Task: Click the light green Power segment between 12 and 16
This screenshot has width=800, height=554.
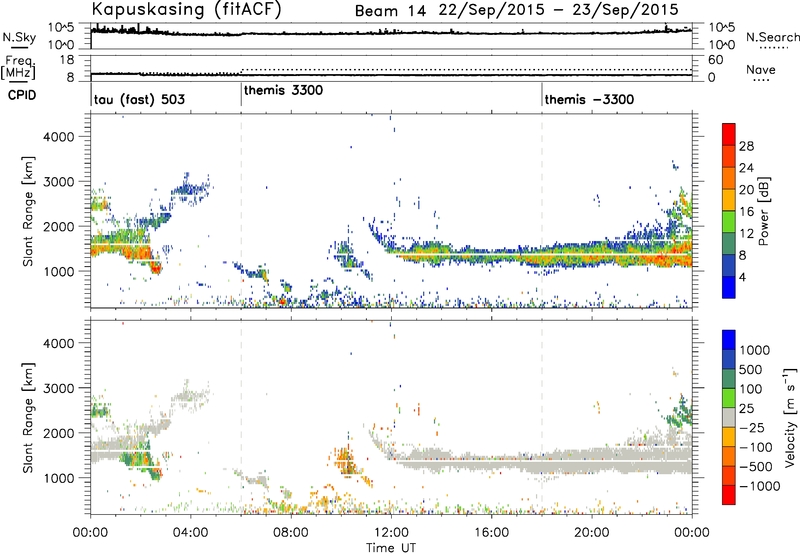Action: [729, 221]
